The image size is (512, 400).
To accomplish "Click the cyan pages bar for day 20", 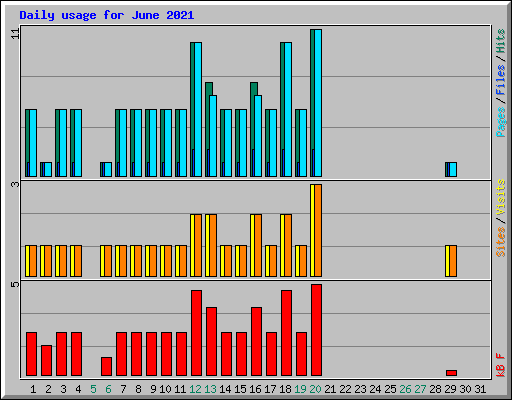I will pyautogui.click(x=318, y=103).
